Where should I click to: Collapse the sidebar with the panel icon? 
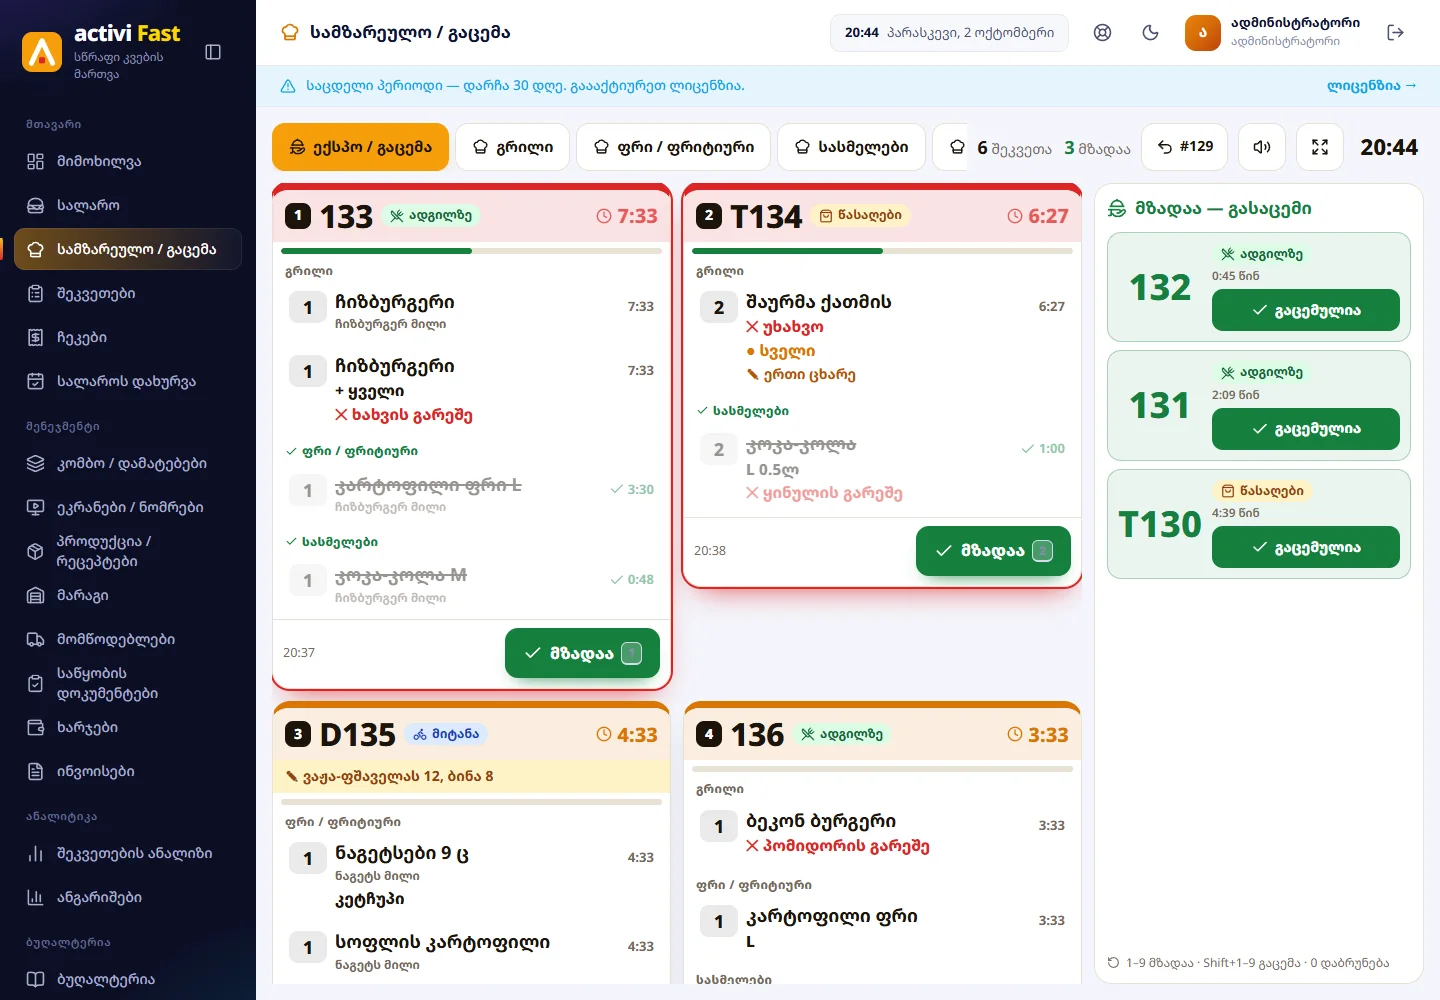(213, 52)
